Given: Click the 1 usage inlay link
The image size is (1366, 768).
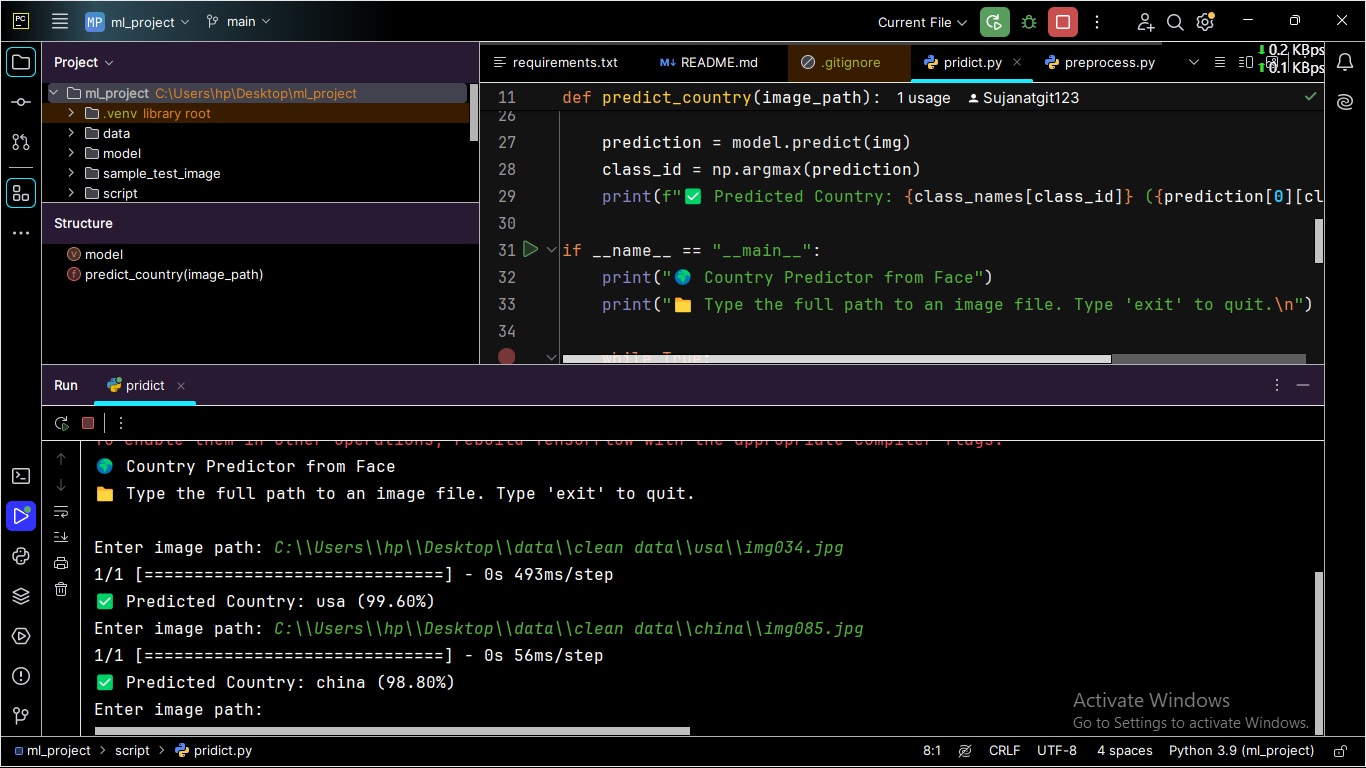Looking at the screenshot, I should [x=923, y=98].
